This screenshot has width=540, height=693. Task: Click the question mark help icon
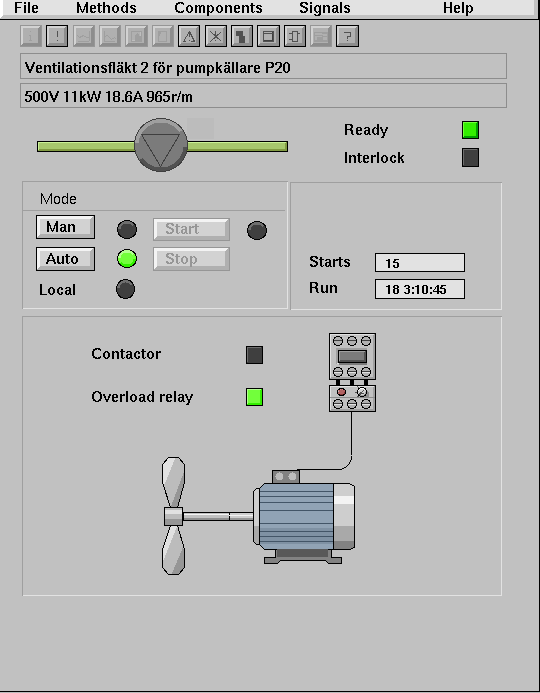(347, 36)
